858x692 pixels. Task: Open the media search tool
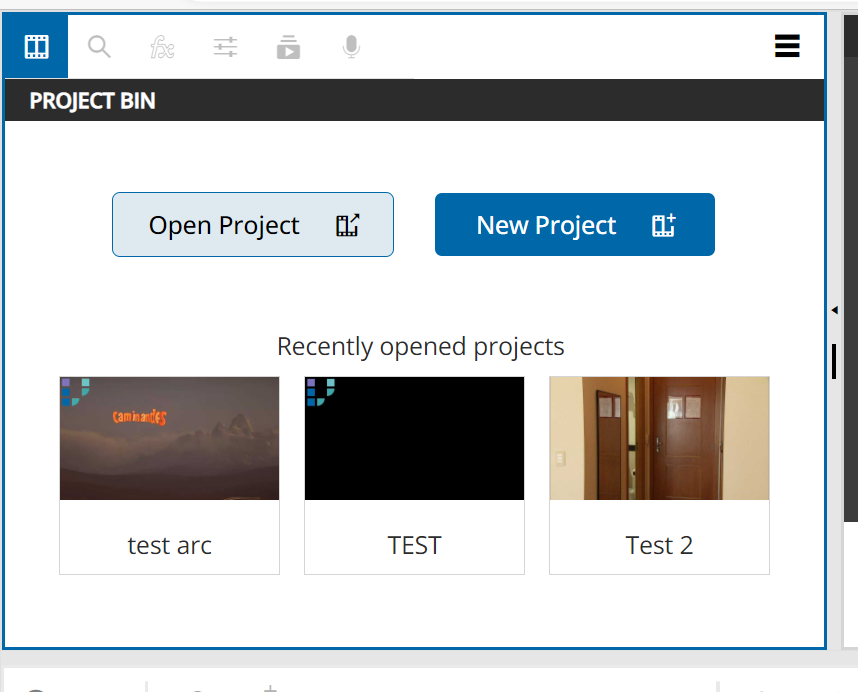[x=99, y=46]
